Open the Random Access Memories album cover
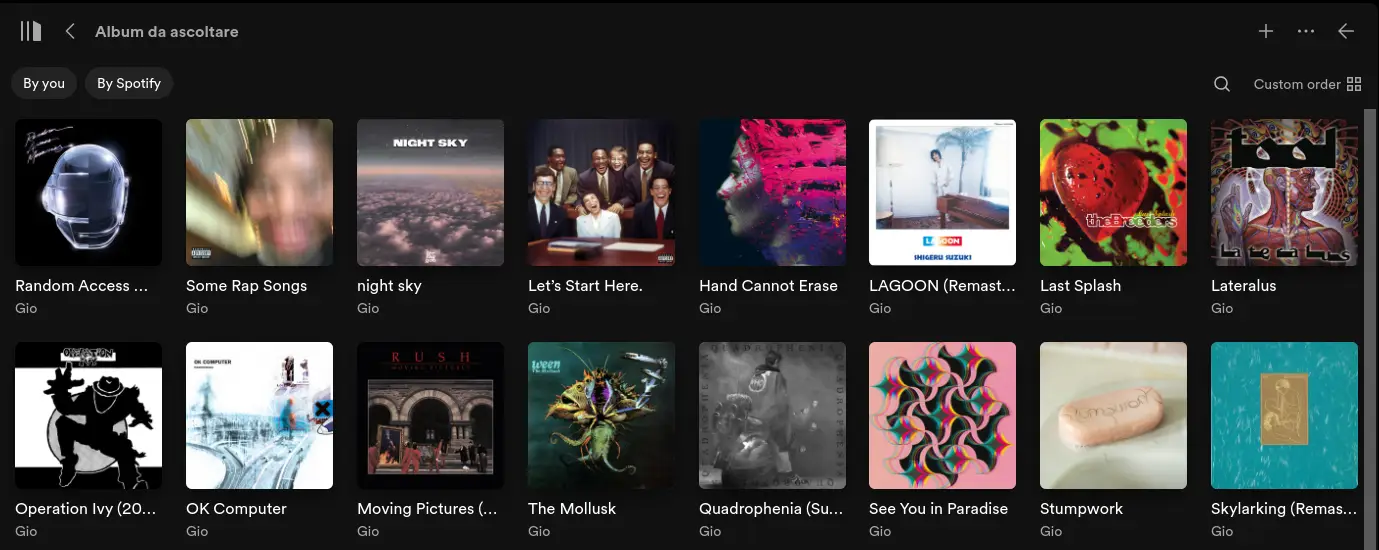The width and height of the screenshot is (1379, 550). coord(88,192)
